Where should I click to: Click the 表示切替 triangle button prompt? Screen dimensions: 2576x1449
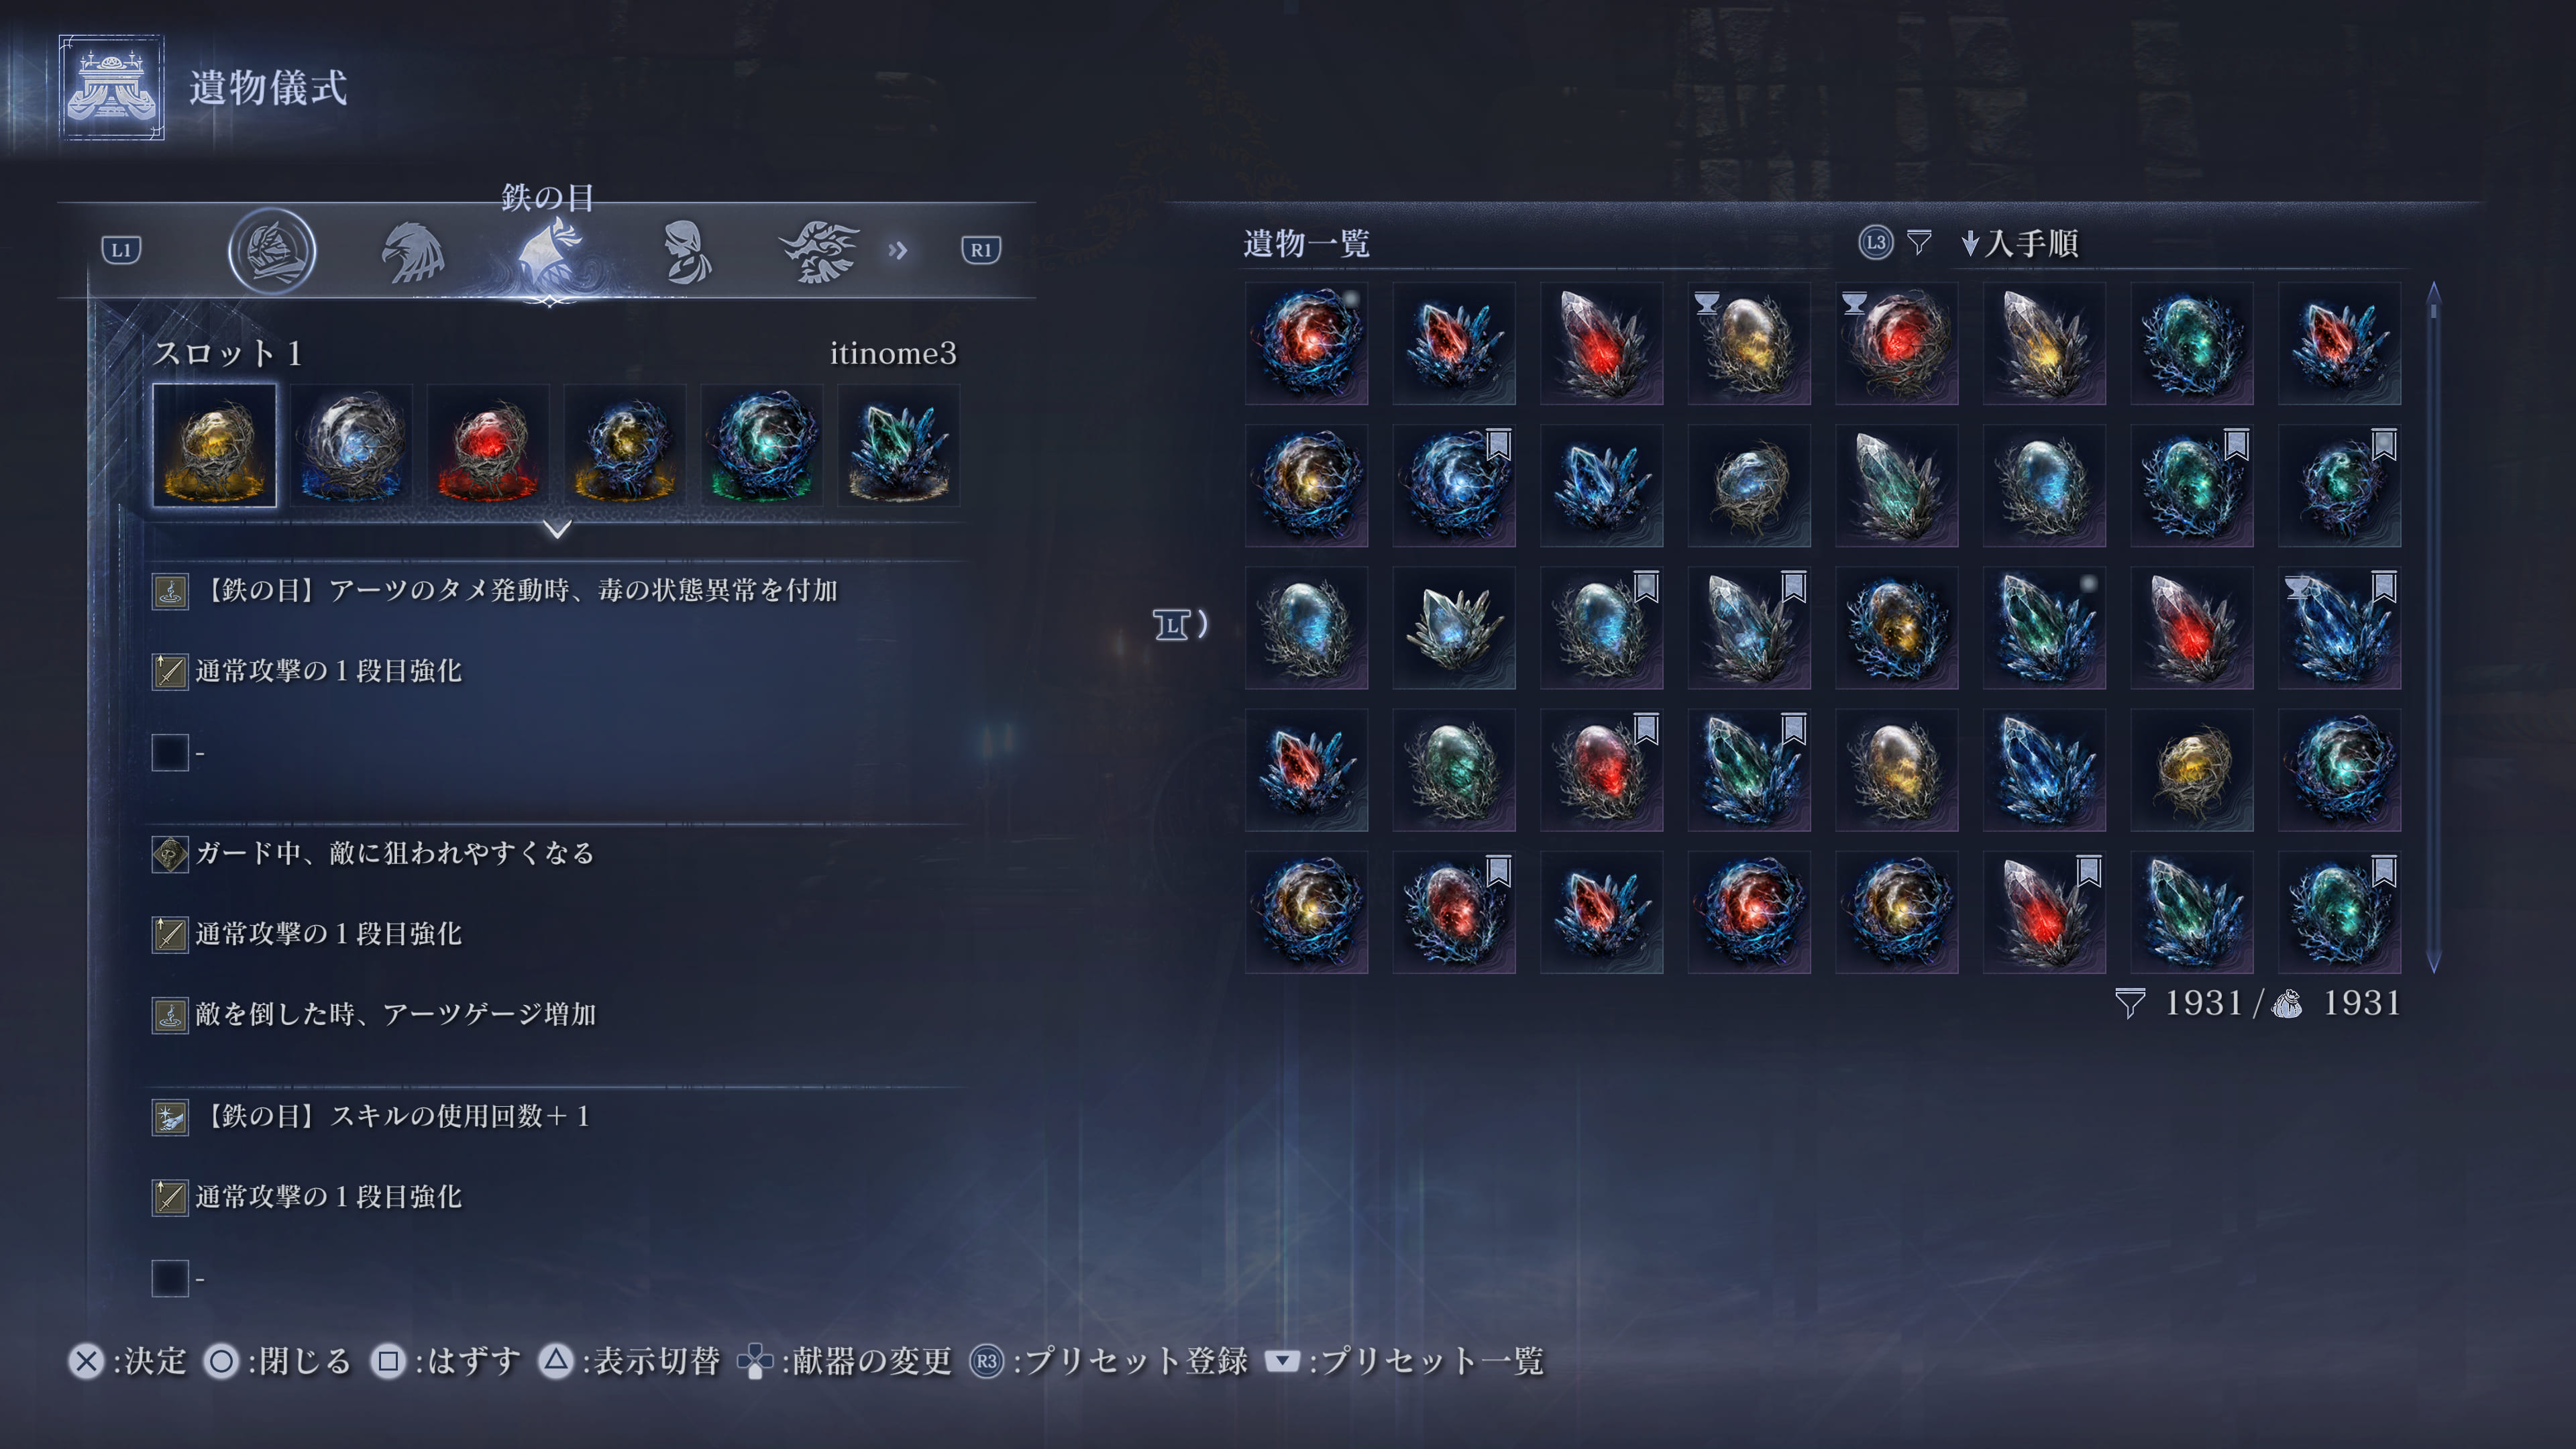(x=629, y=1361)
